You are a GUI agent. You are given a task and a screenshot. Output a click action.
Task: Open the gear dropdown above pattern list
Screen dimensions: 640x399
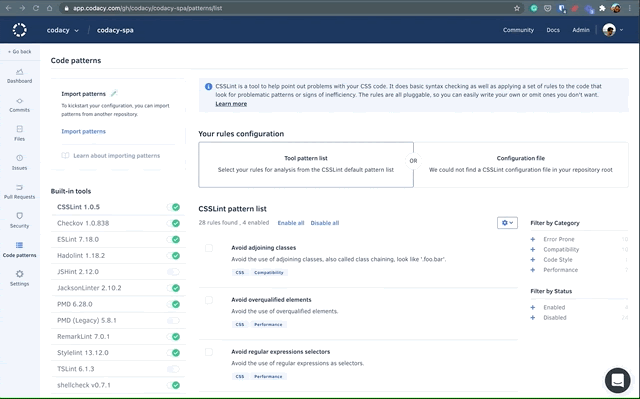[507, 223]
